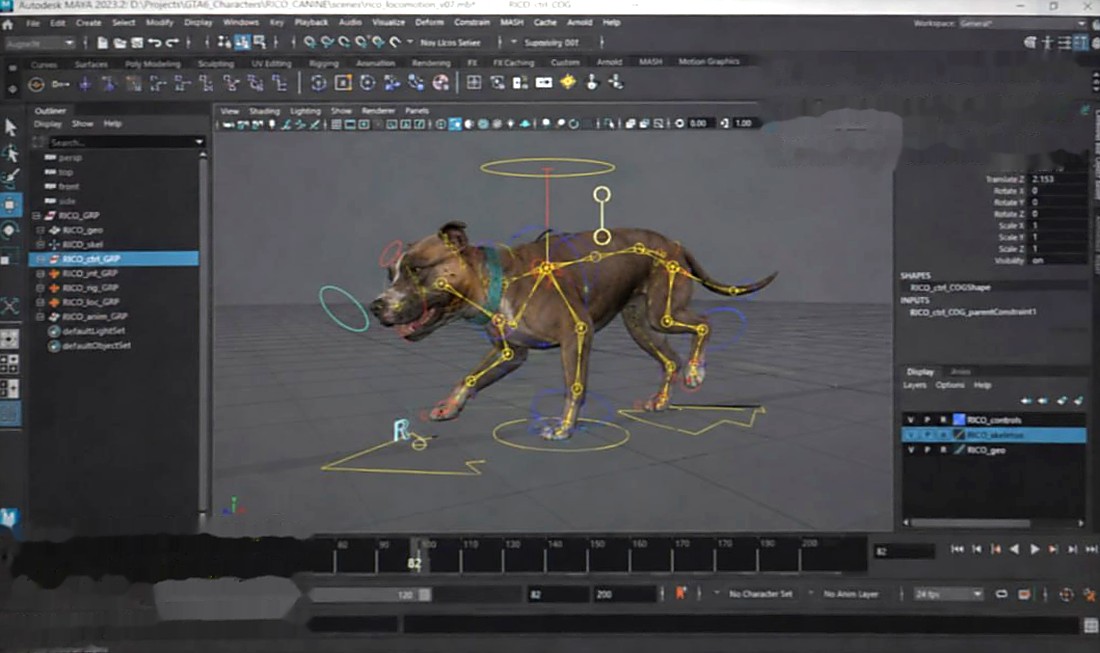Click the first layer arrow icon in layer editor
This screenshot has height=653, width=1100.
(1026, 400)
